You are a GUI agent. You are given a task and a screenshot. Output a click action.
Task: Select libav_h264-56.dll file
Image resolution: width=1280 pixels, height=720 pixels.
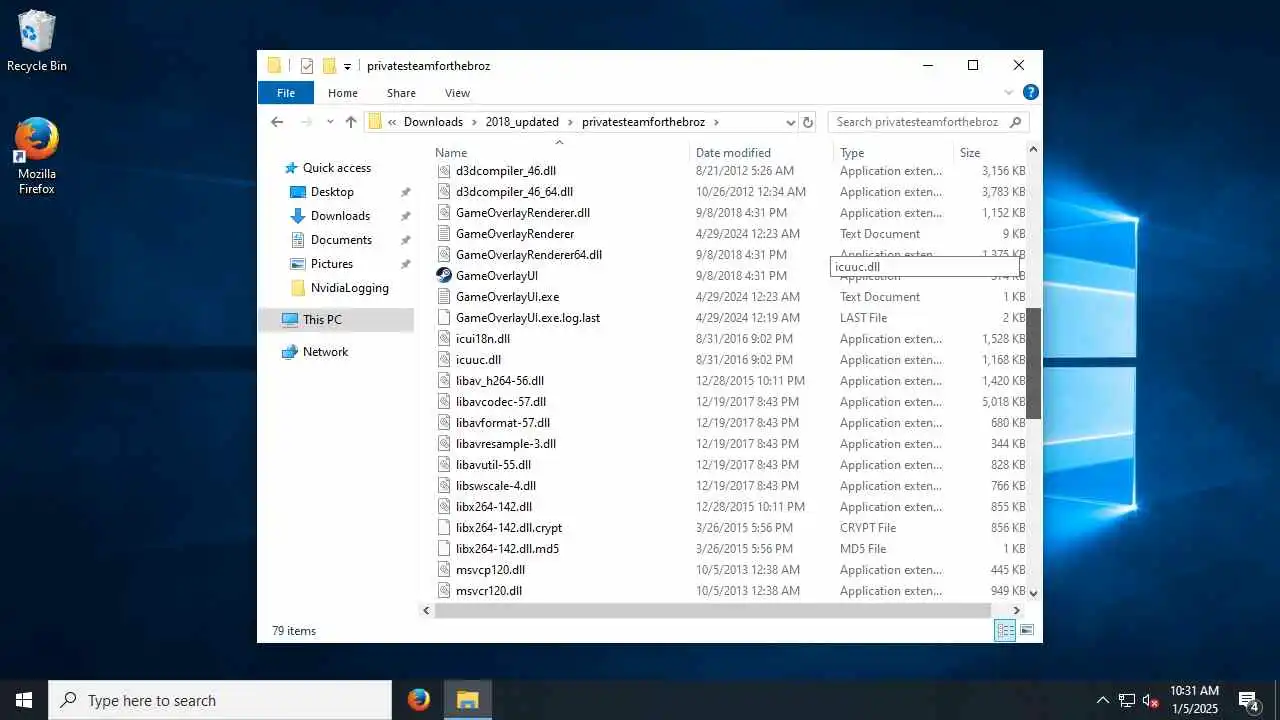pyautogui.click(x=500, y=381)
